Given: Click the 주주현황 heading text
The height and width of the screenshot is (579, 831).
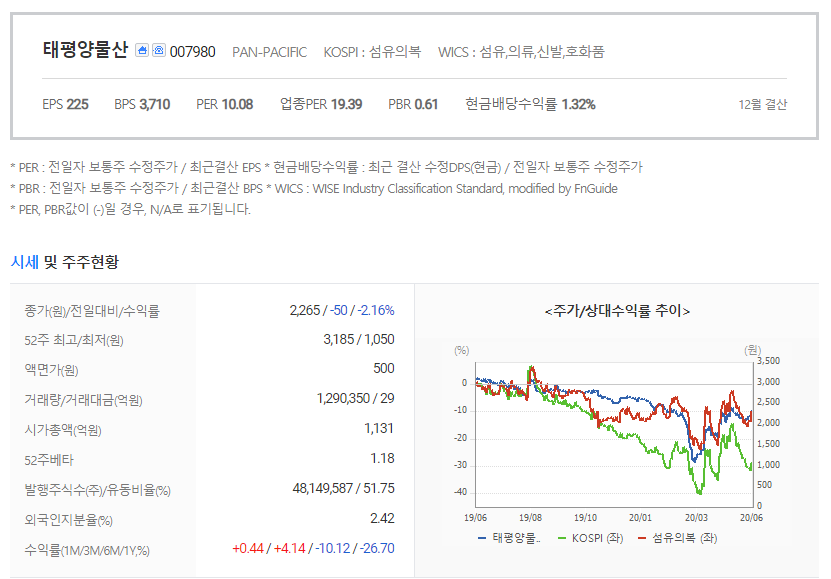Looking at the screenshot, I should 90,262.
